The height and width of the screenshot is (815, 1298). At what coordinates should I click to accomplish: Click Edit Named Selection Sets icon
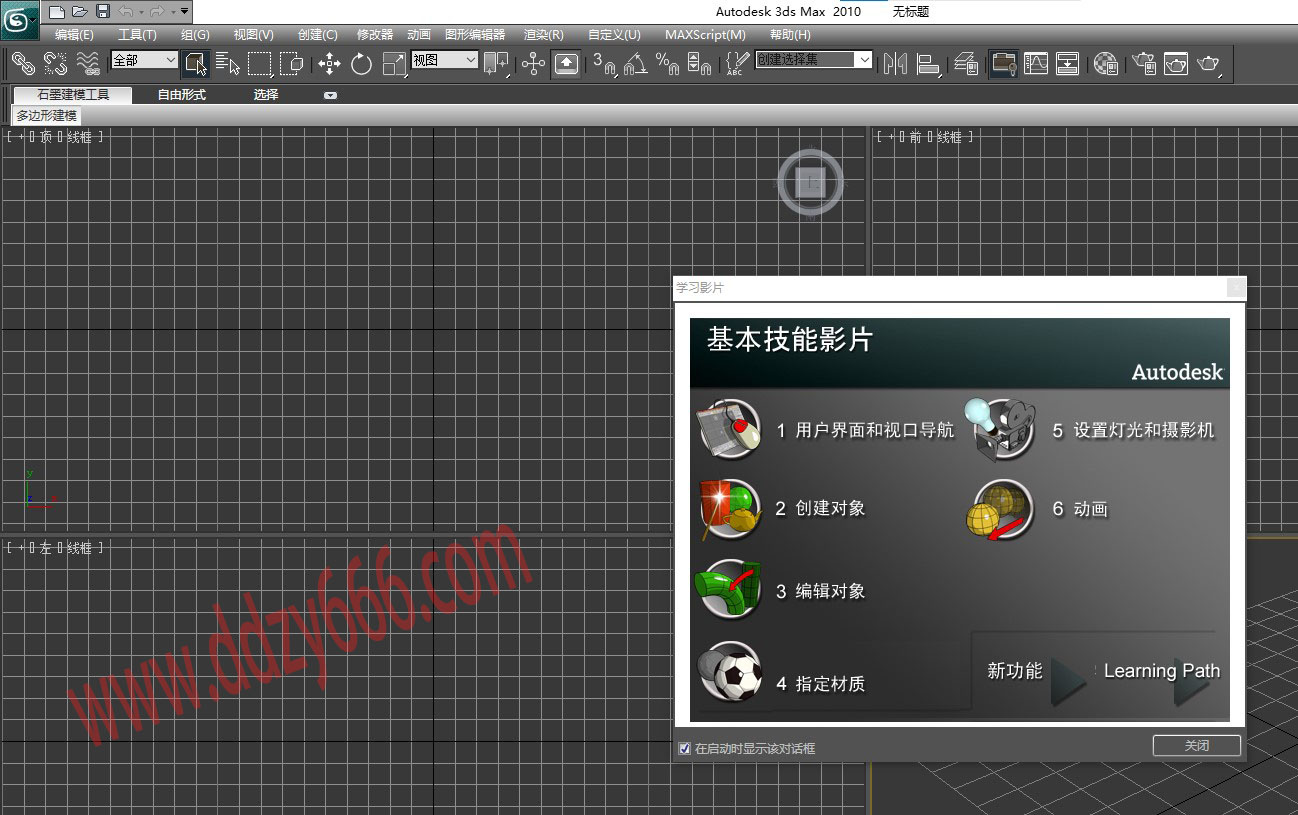click(737, 64)
